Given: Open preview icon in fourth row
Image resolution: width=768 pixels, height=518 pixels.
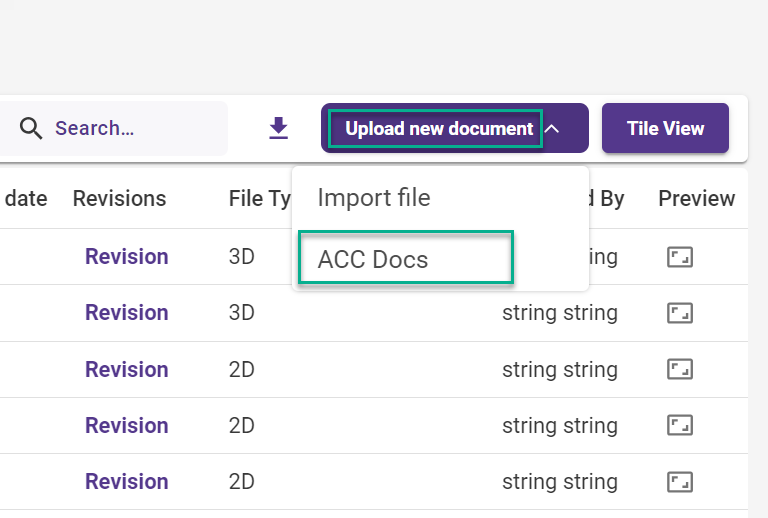Looking at the screenshot, I should tap(680, 426).
